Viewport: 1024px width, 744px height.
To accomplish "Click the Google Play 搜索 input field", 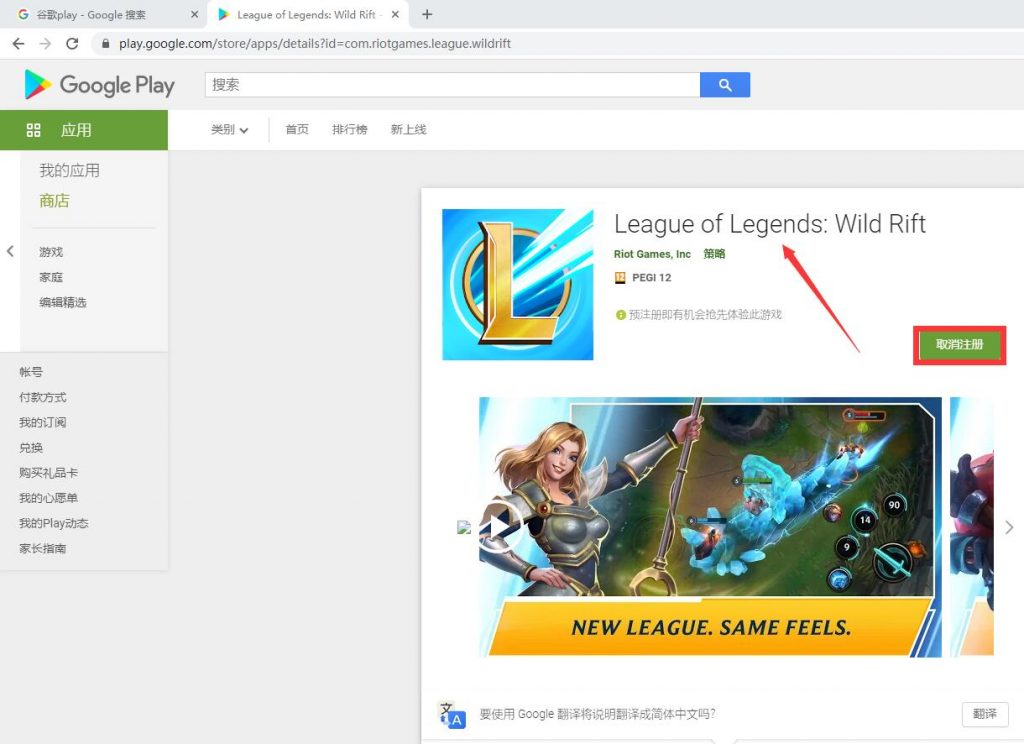I will coord(452,85).
